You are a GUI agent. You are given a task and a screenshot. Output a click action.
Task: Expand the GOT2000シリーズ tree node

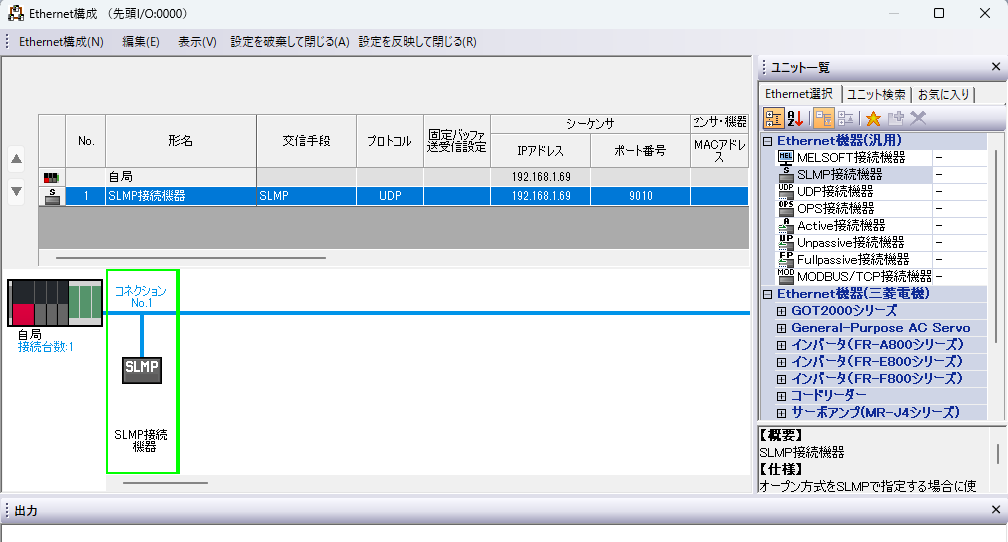point(781,311)
